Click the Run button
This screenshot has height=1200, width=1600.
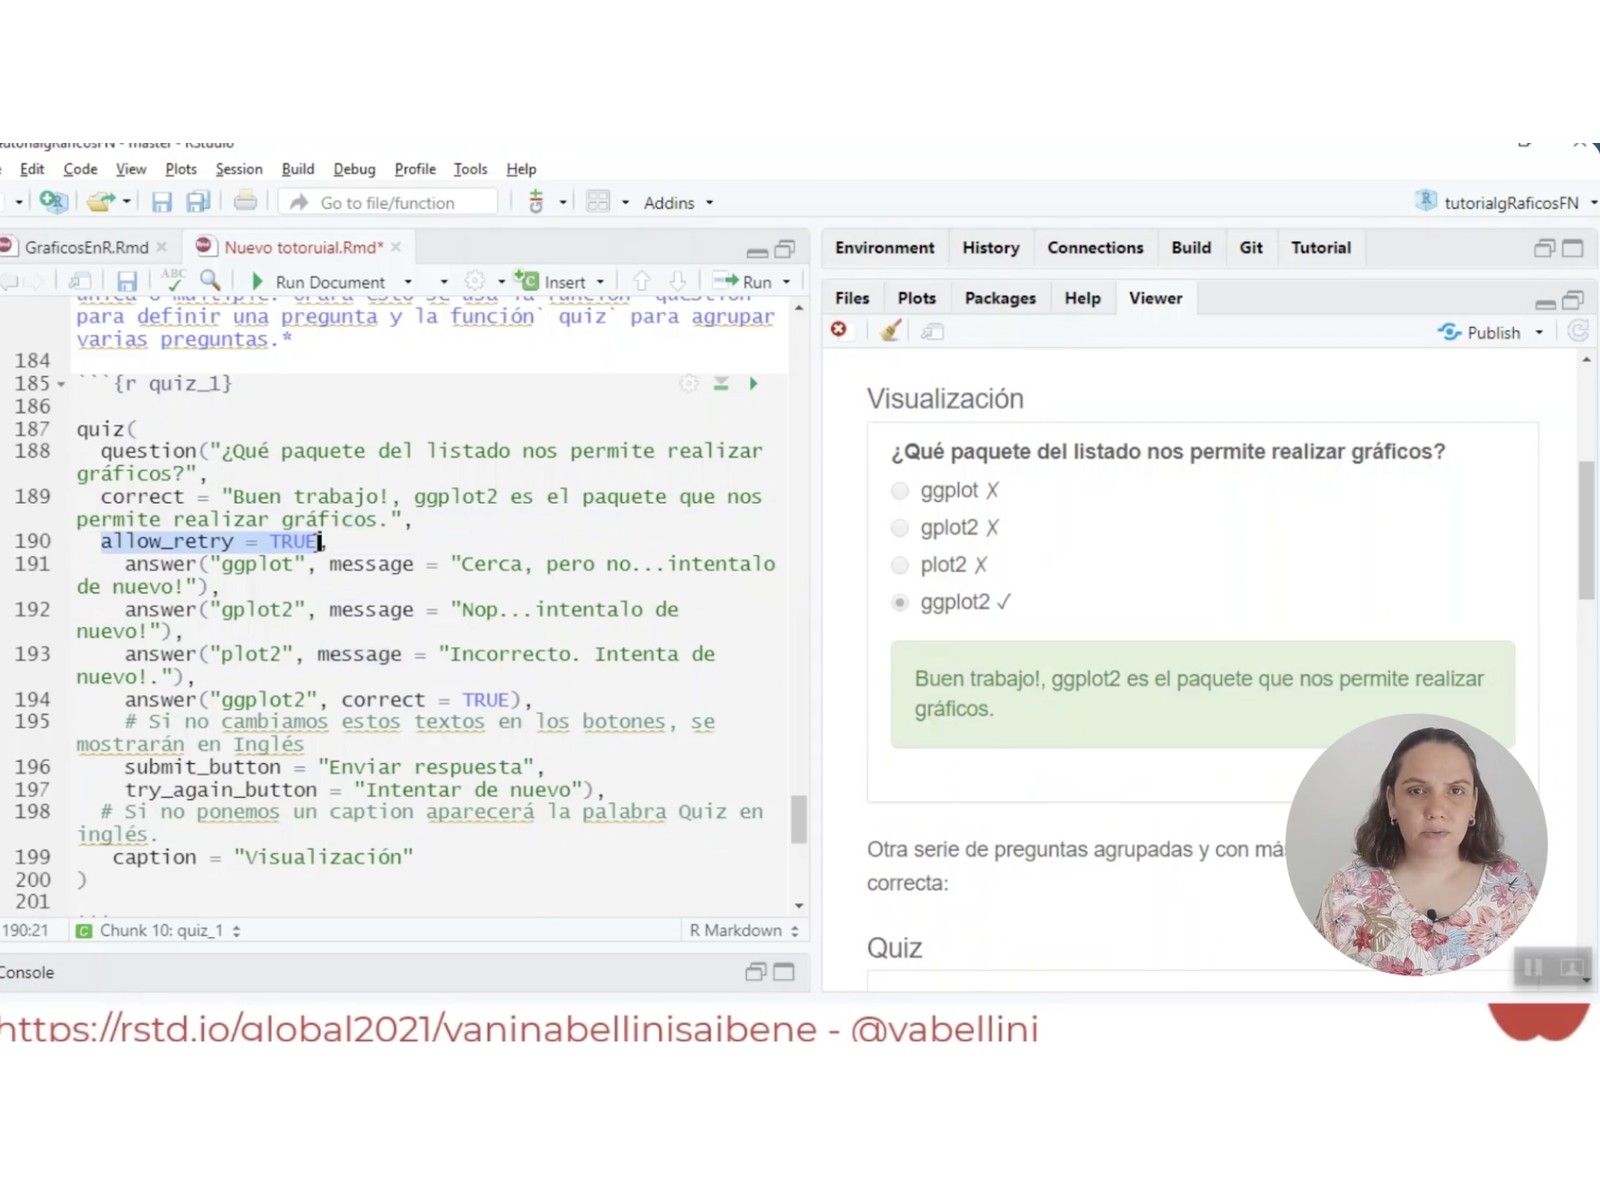(745, 282)
